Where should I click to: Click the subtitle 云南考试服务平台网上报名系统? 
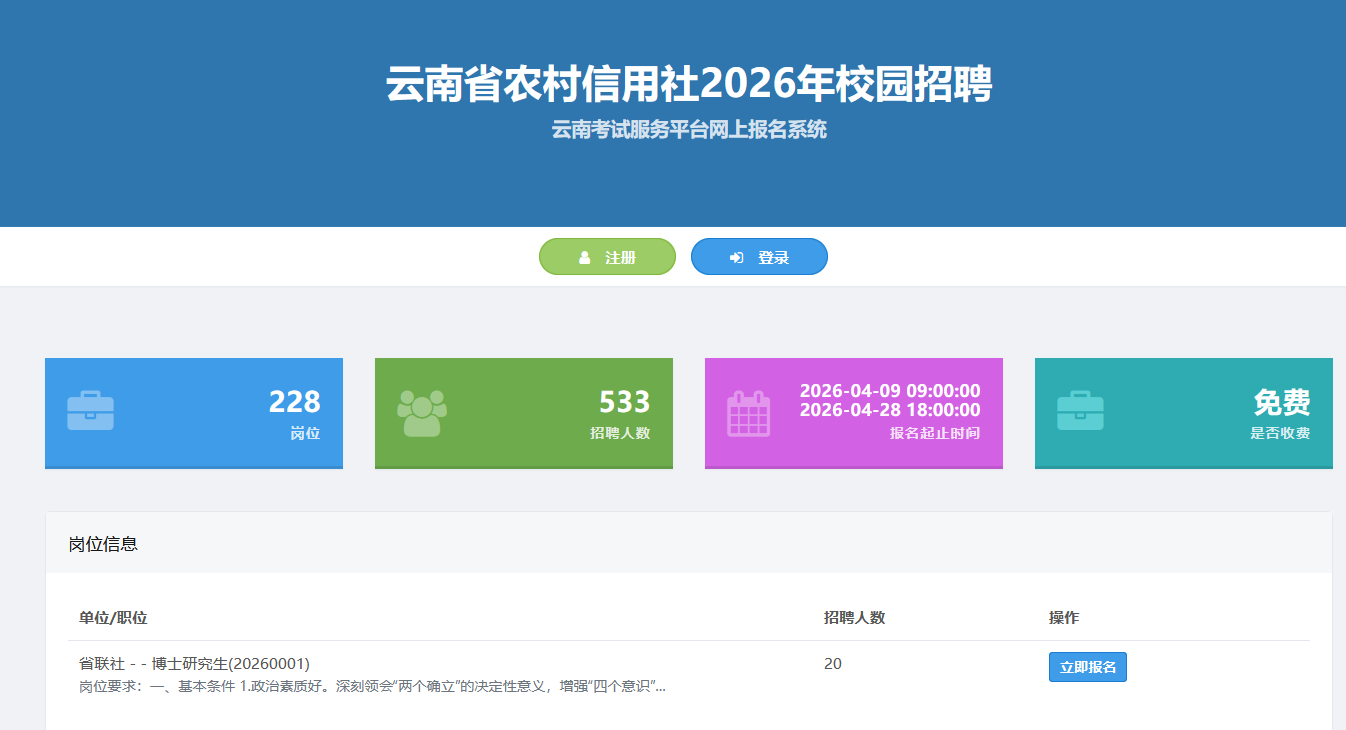(x=673, y=129)
